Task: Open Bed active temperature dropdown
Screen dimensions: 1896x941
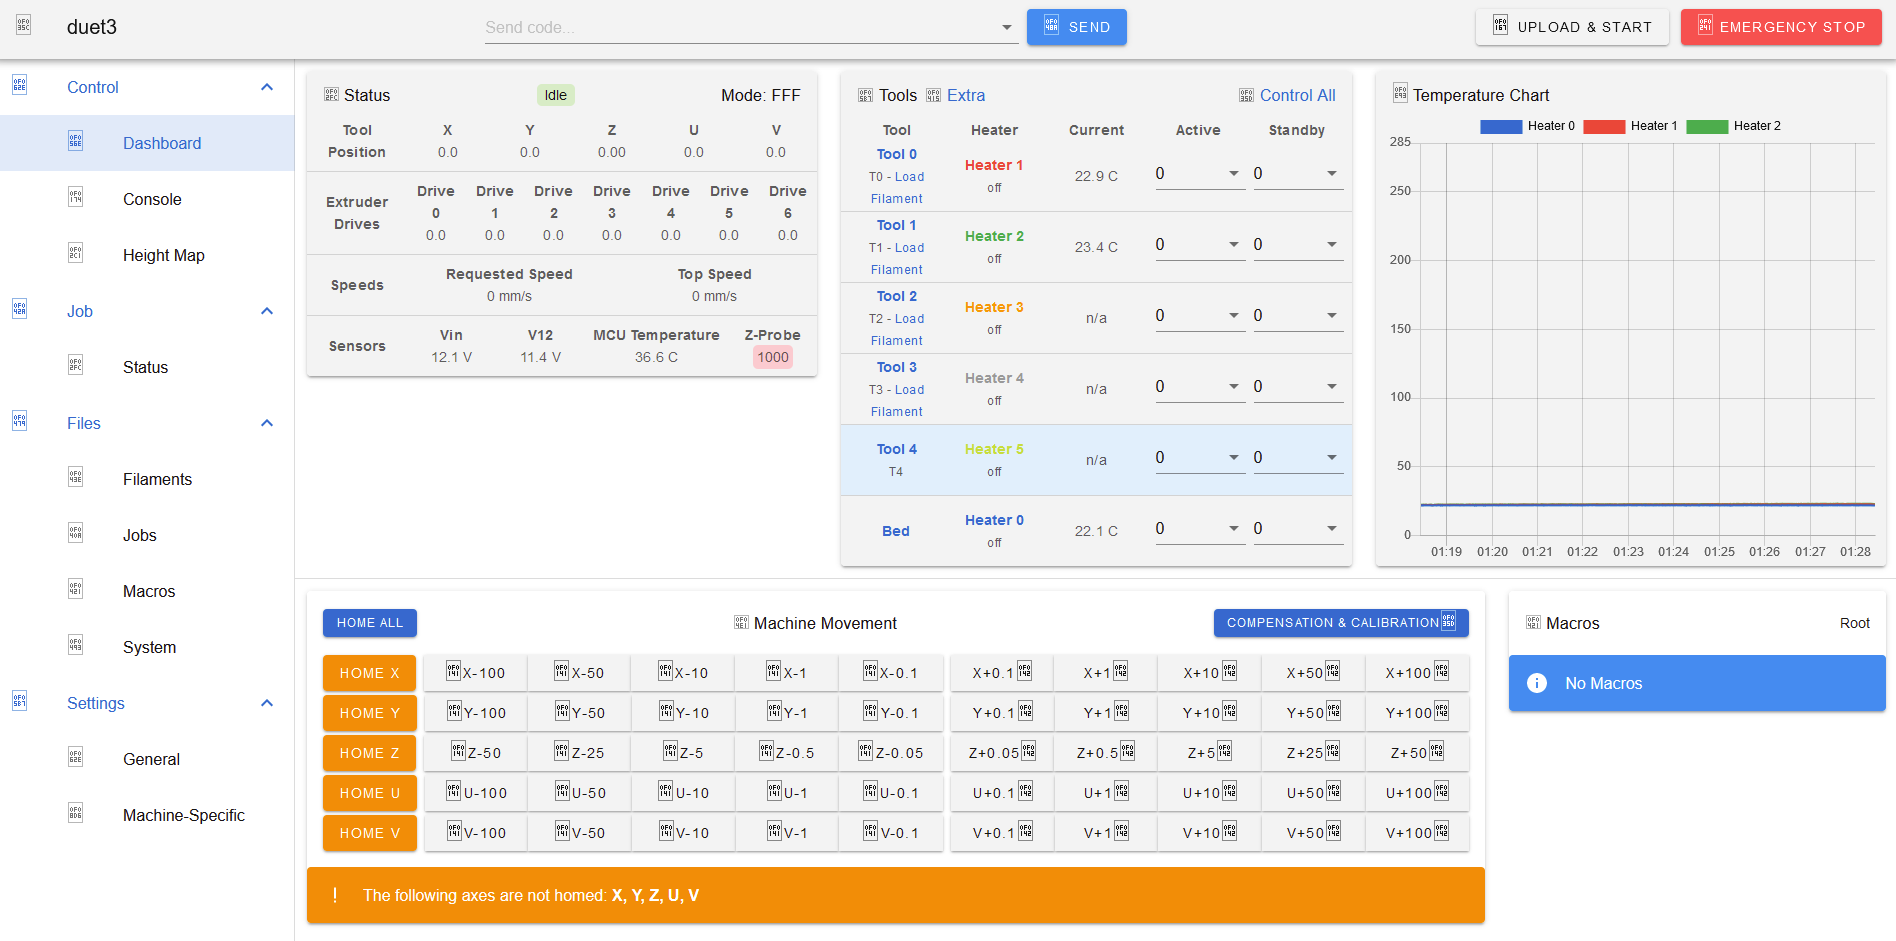Action: coord(1234,529)
